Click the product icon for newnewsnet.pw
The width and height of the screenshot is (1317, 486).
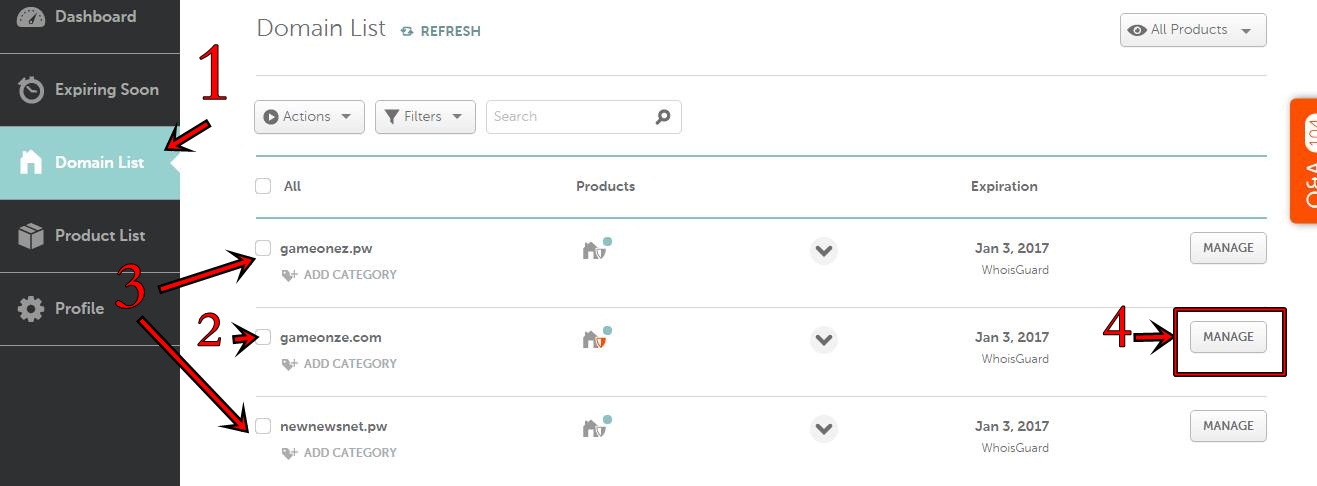594,428
